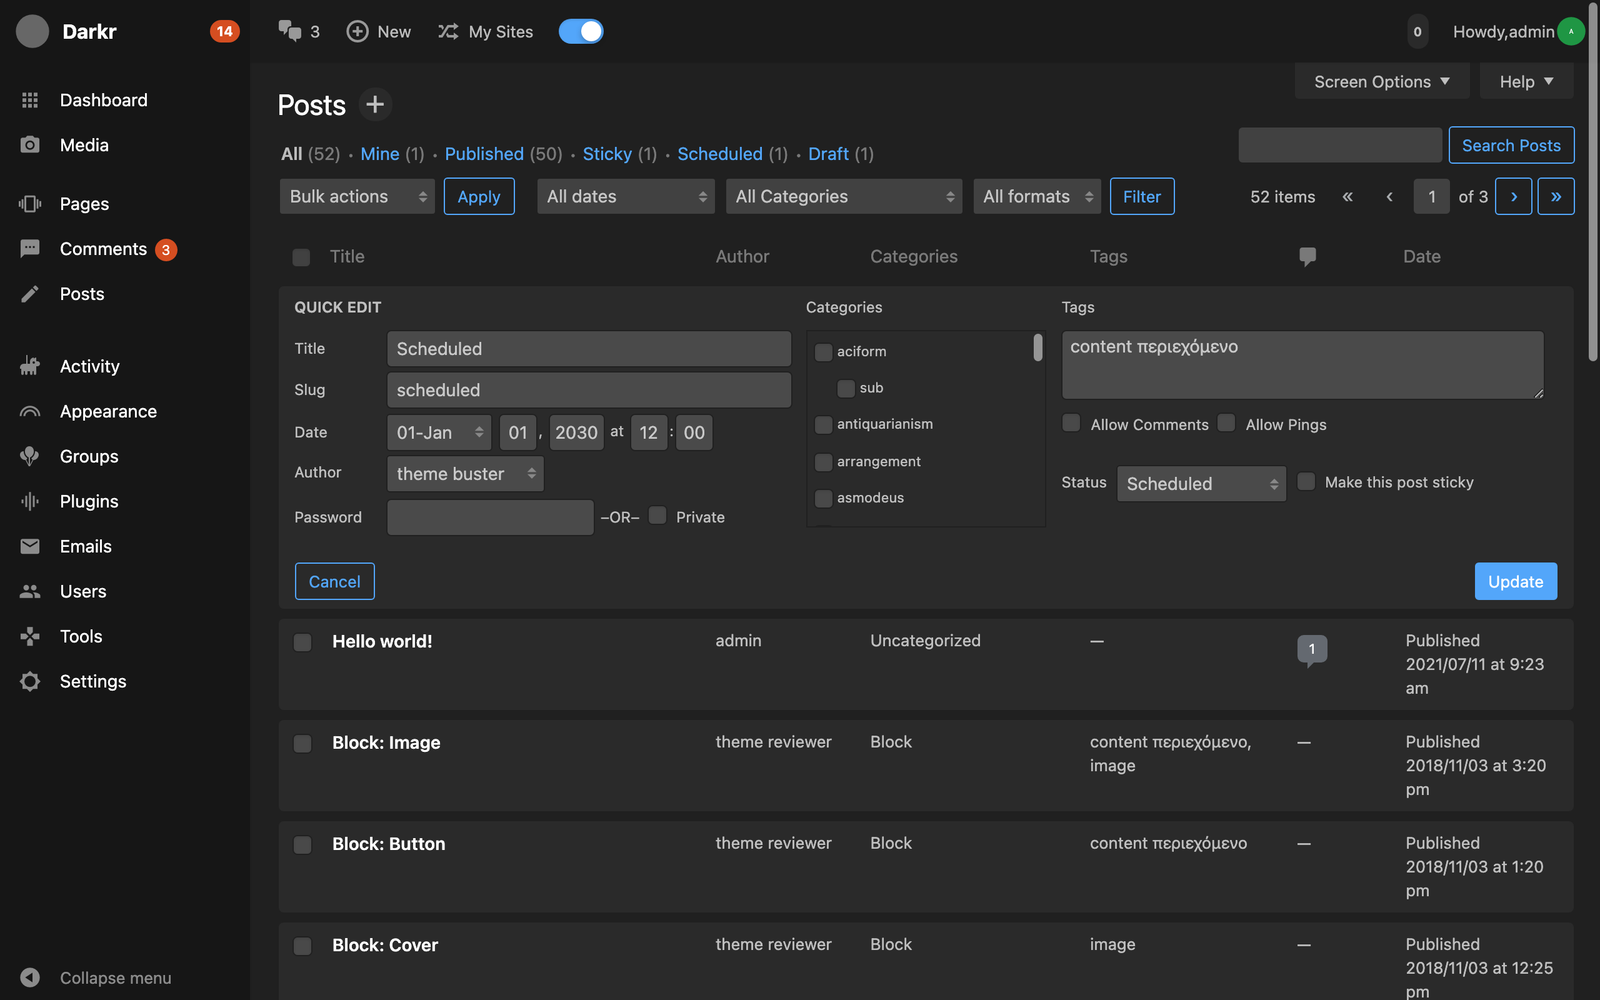The width and height of the screenshot is (1600, 1000).
Task: Toggle the dark mode switch in top bar
Action: [x=581, y=31]
